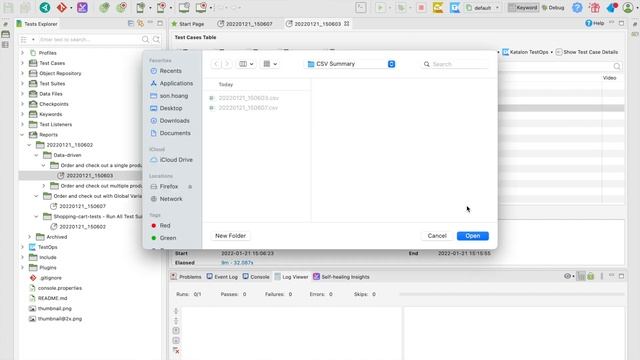Expand the Archived folder node
The height and width of the screenshot is (360, 640).
click(29, 237)
